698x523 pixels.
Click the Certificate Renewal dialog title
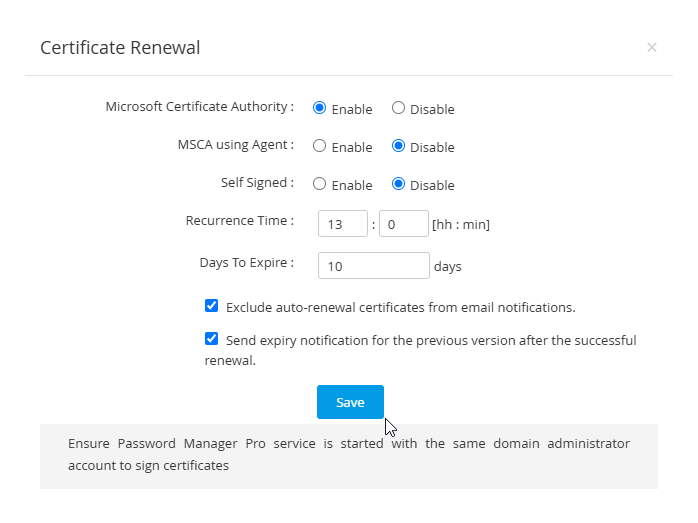pos(120,48)
